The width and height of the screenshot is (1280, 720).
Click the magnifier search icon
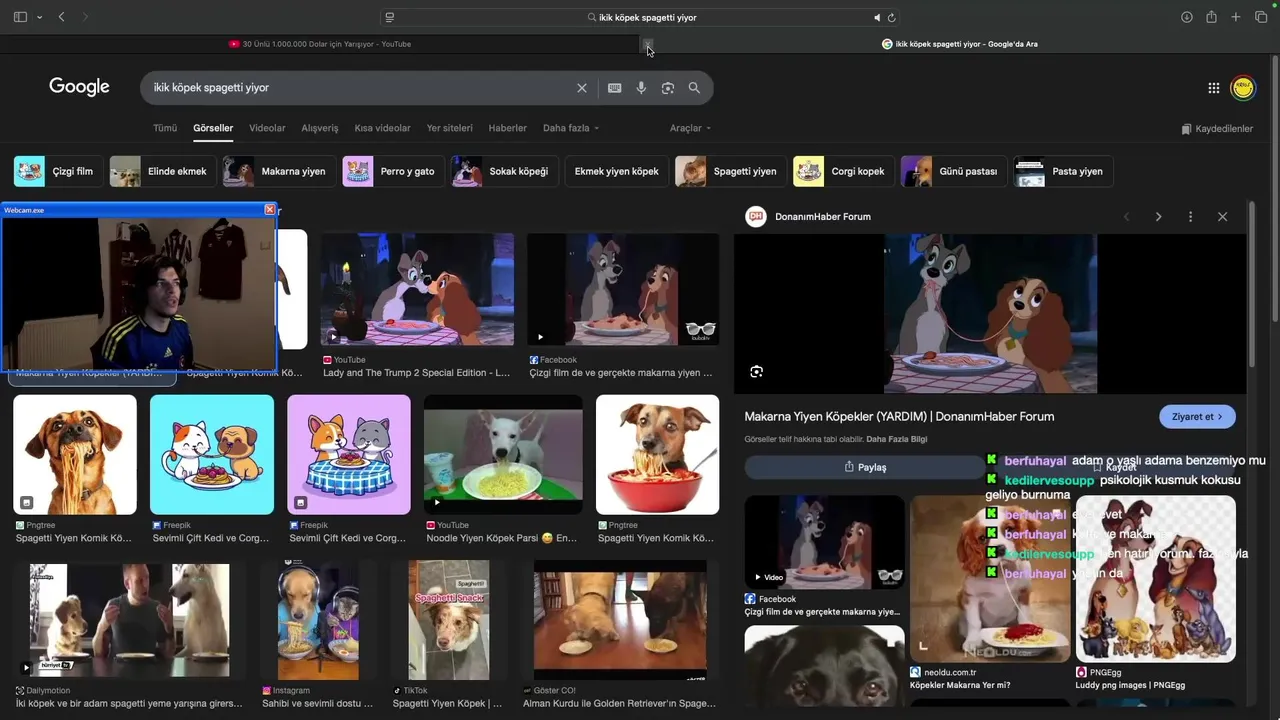pyautogui.click(x=694, y=88)
